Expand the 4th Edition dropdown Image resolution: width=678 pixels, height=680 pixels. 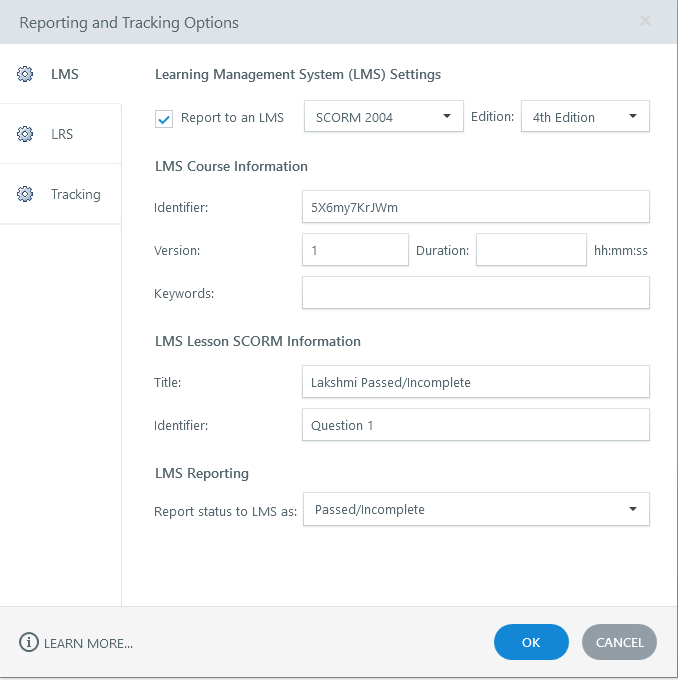pos(585,117)
